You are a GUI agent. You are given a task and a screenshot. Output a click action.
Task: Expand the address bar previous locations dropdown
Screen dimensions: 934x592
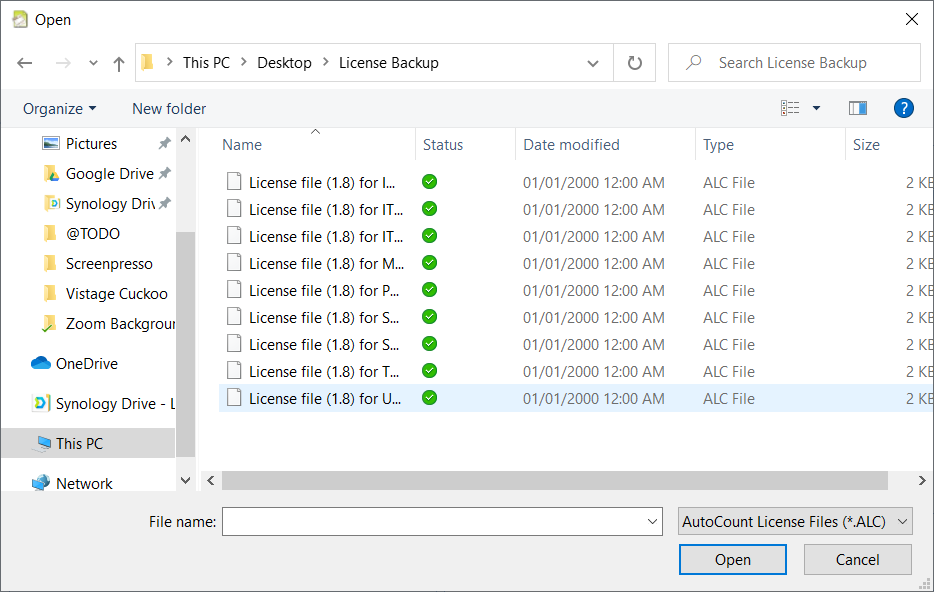[592, 63]
